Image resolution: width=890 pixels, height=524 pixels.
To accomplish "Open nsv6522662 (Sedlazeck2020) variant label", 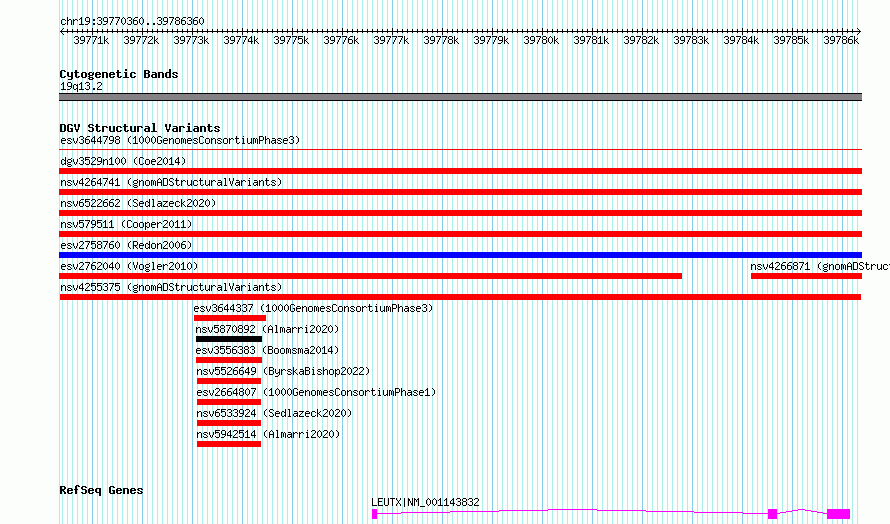I will click(138, 203).
